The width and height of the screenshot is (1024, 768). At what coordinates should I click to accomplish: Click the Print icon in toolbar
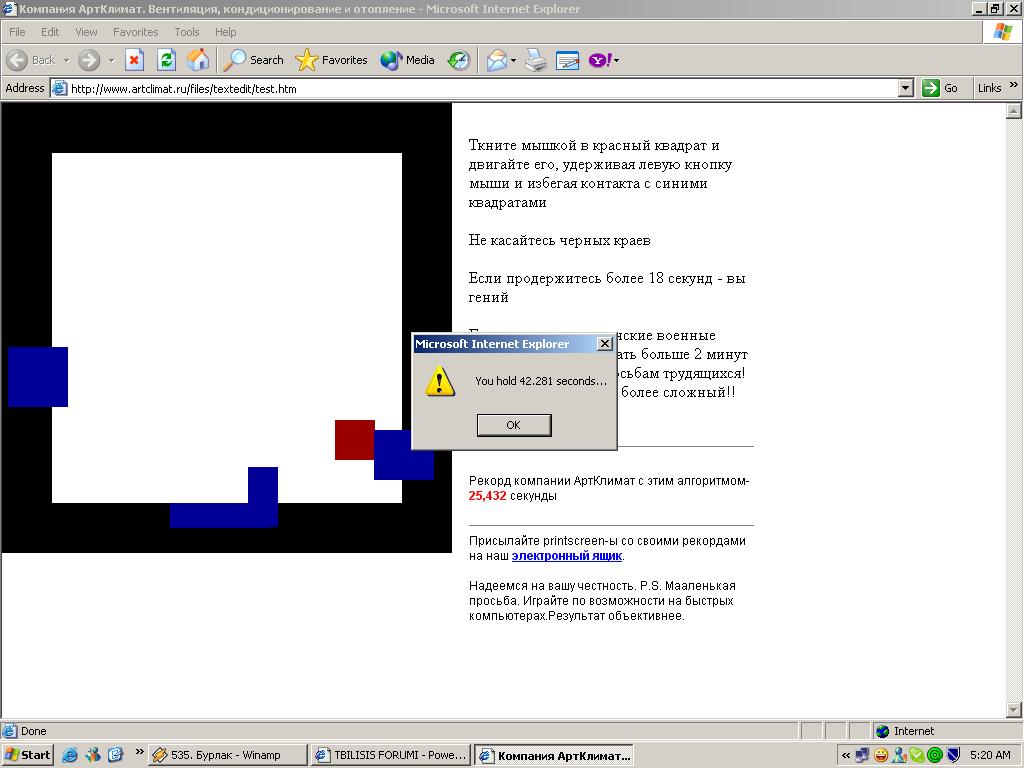[x=536, y=60]
